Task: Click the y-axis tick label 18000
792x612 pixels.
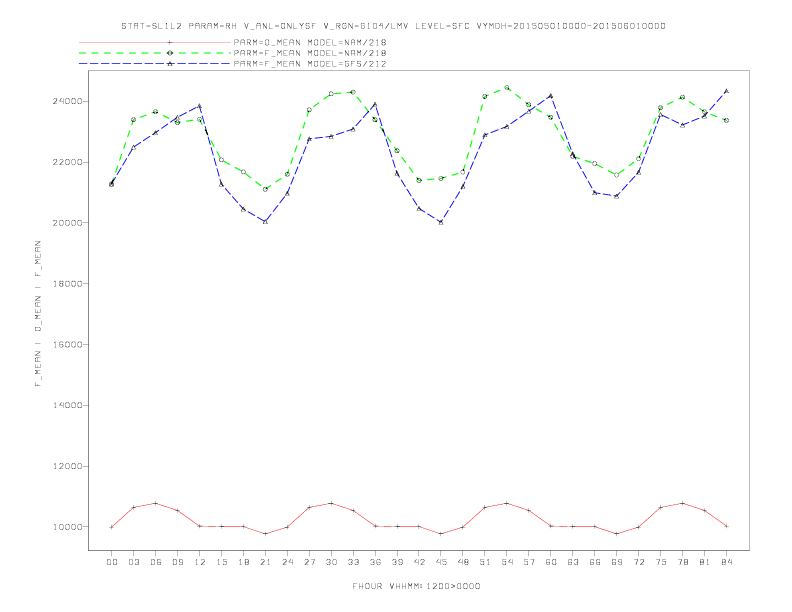Action: pos(67,284)
